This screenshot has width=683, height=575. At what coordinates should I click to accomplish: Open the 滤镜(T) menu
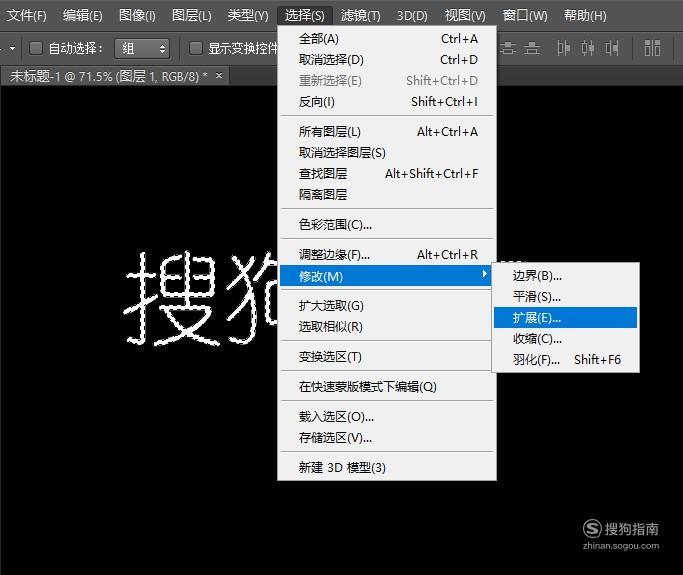click(x=360, y=16)
